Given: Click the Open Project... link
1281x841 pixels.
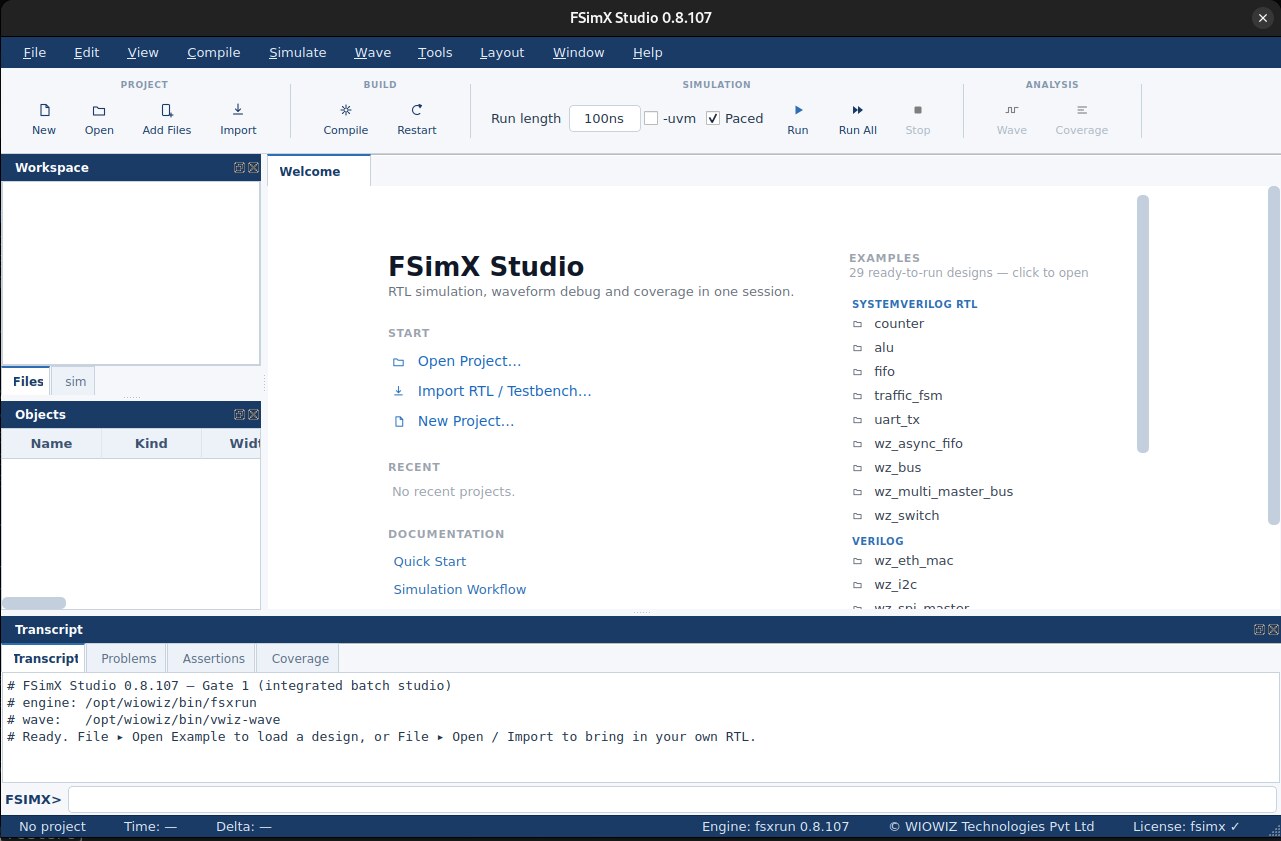Looking at the screenshot, I should pos(469,361).
